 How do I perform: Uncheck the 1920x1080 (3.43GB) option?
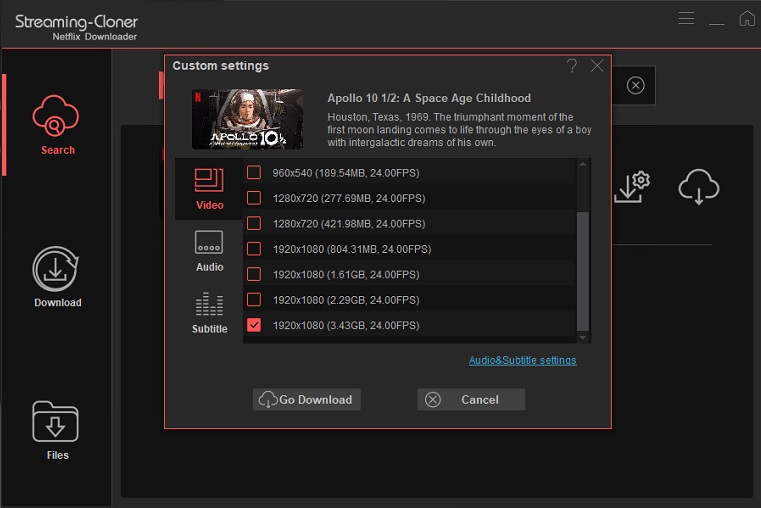[254, 325]
